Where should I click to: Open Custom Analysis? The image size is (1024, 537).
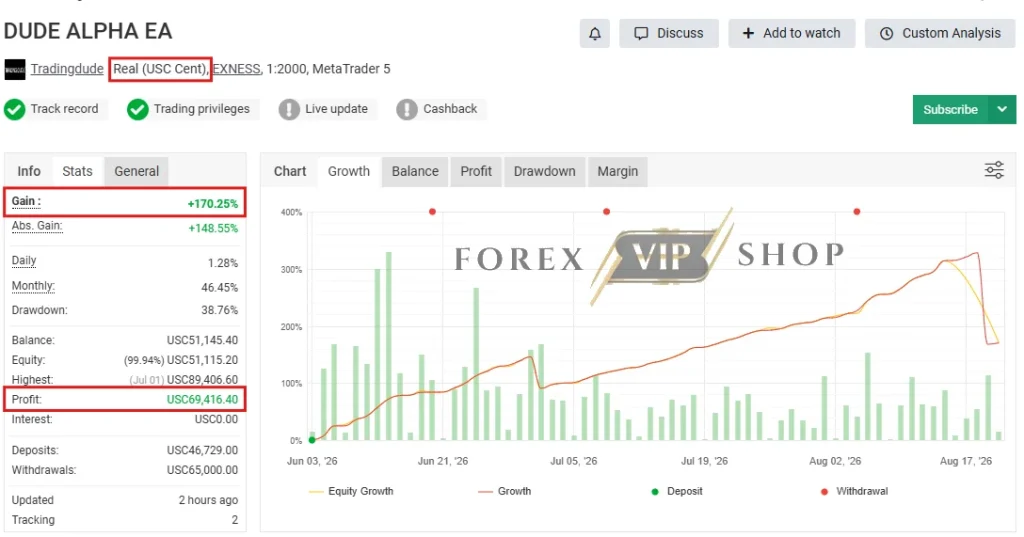tap(940, 33)
